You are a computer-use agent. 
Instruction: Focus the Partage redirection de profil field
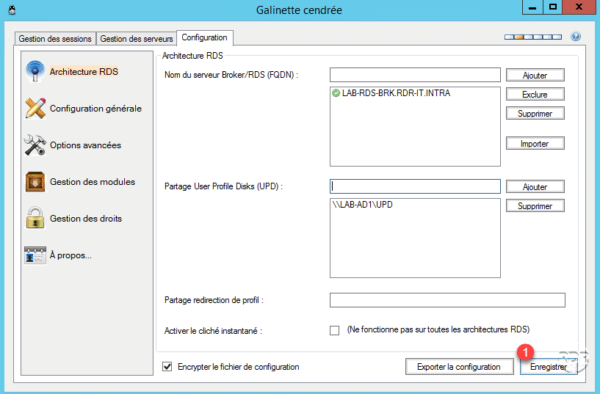[x=447, y=300]
